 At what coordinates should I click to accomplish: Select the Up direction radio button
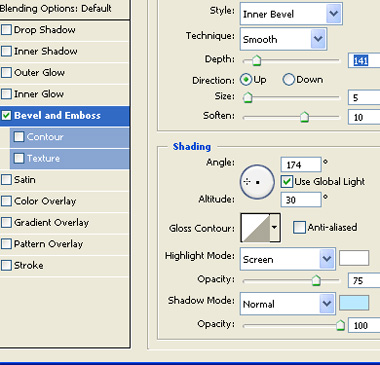click(246, 80)
